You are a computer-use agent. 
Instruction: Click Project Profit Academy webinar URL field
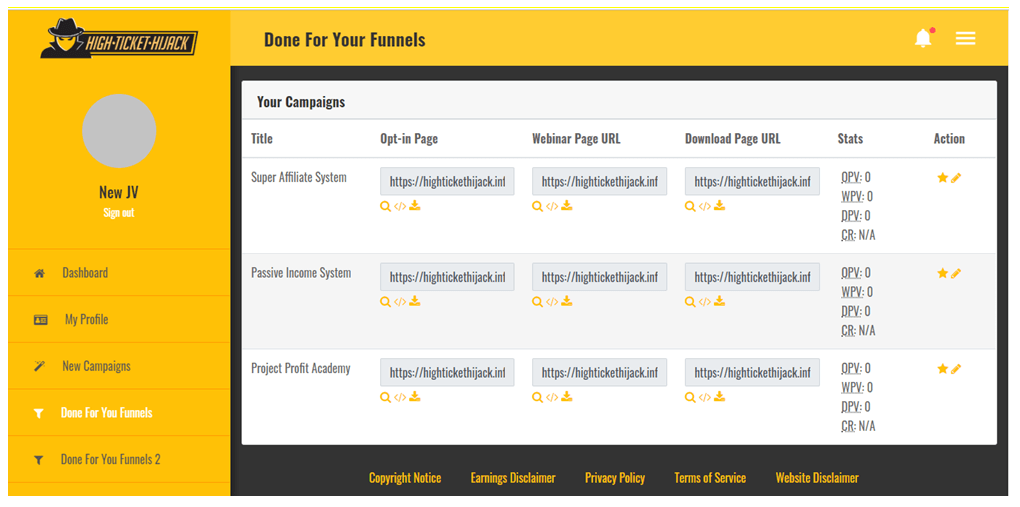pyautogui.click(x=600, y=372)
